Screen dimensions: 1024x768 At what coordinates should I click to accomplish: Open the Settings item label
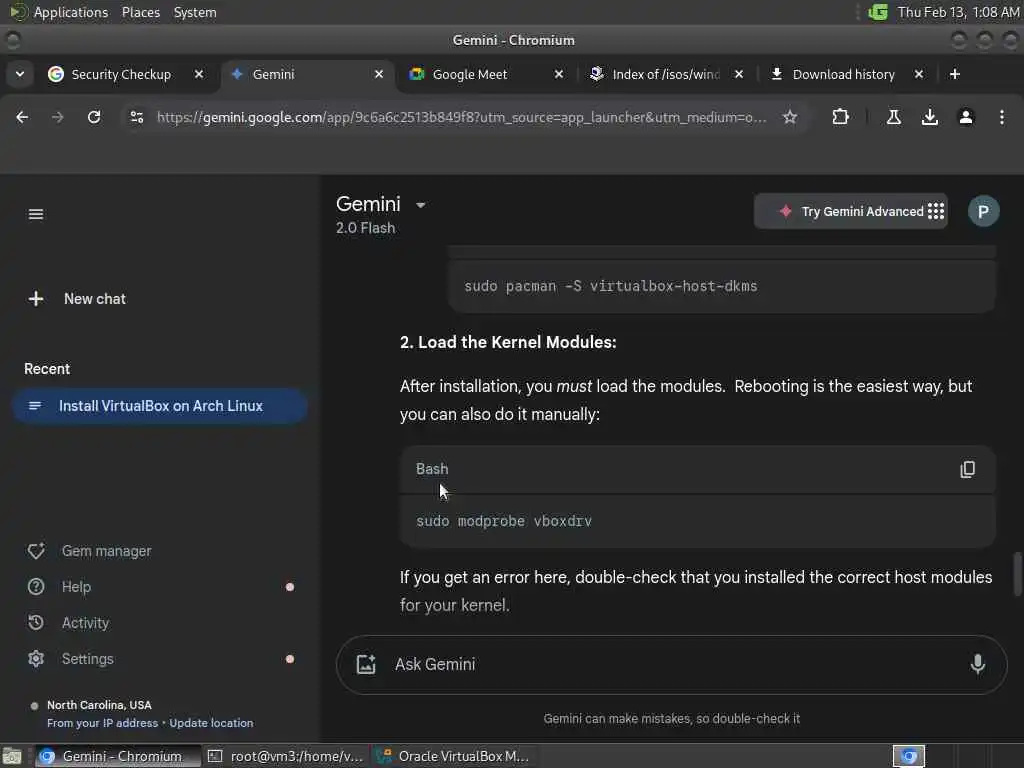tap(88, 659)
